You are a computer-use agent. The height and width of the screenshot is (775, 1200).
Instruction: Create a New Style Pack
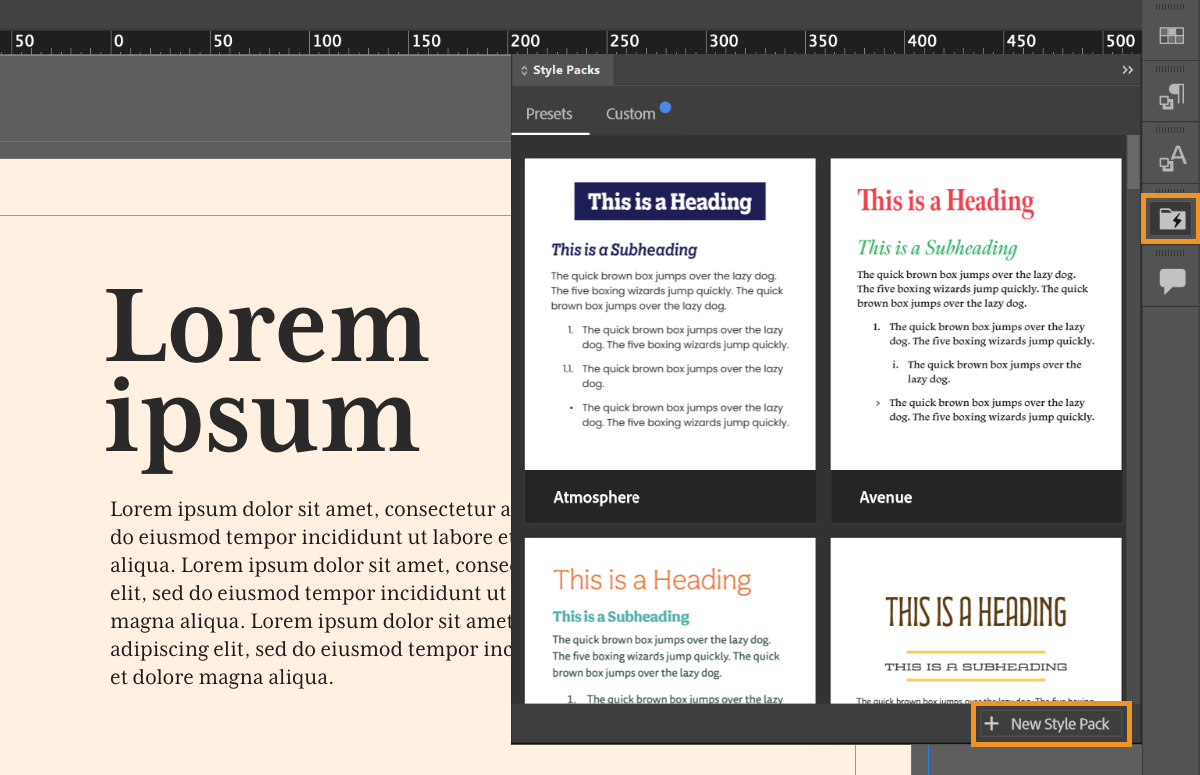pos(1051,723)
